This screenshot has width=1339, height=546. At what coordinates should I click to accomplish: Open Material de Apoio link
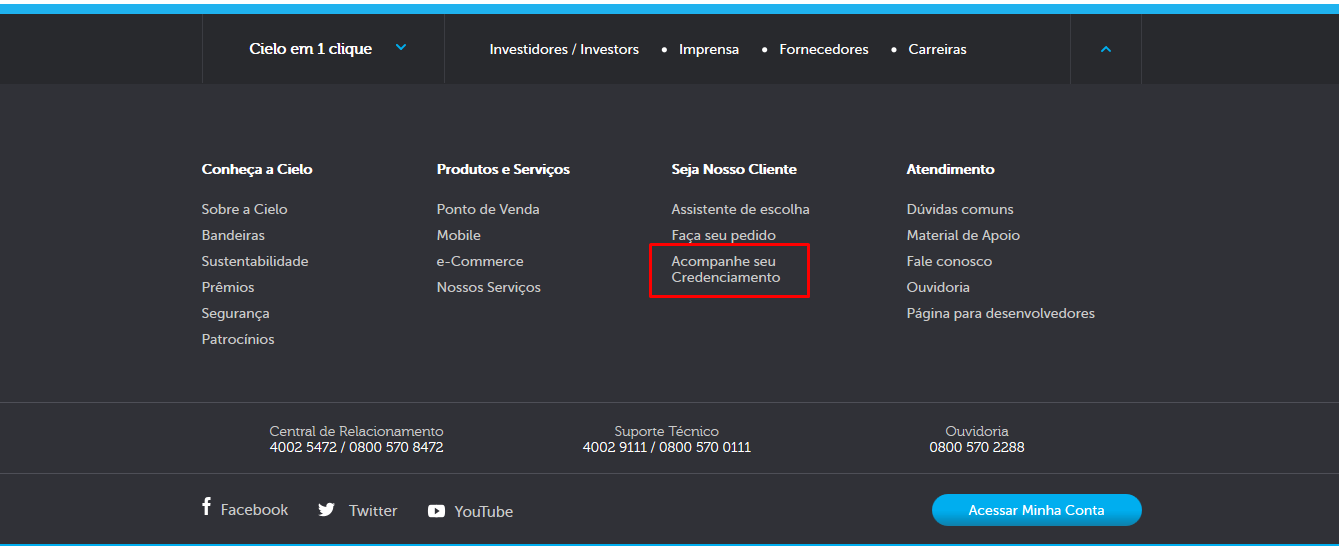(x=963, y=235)
